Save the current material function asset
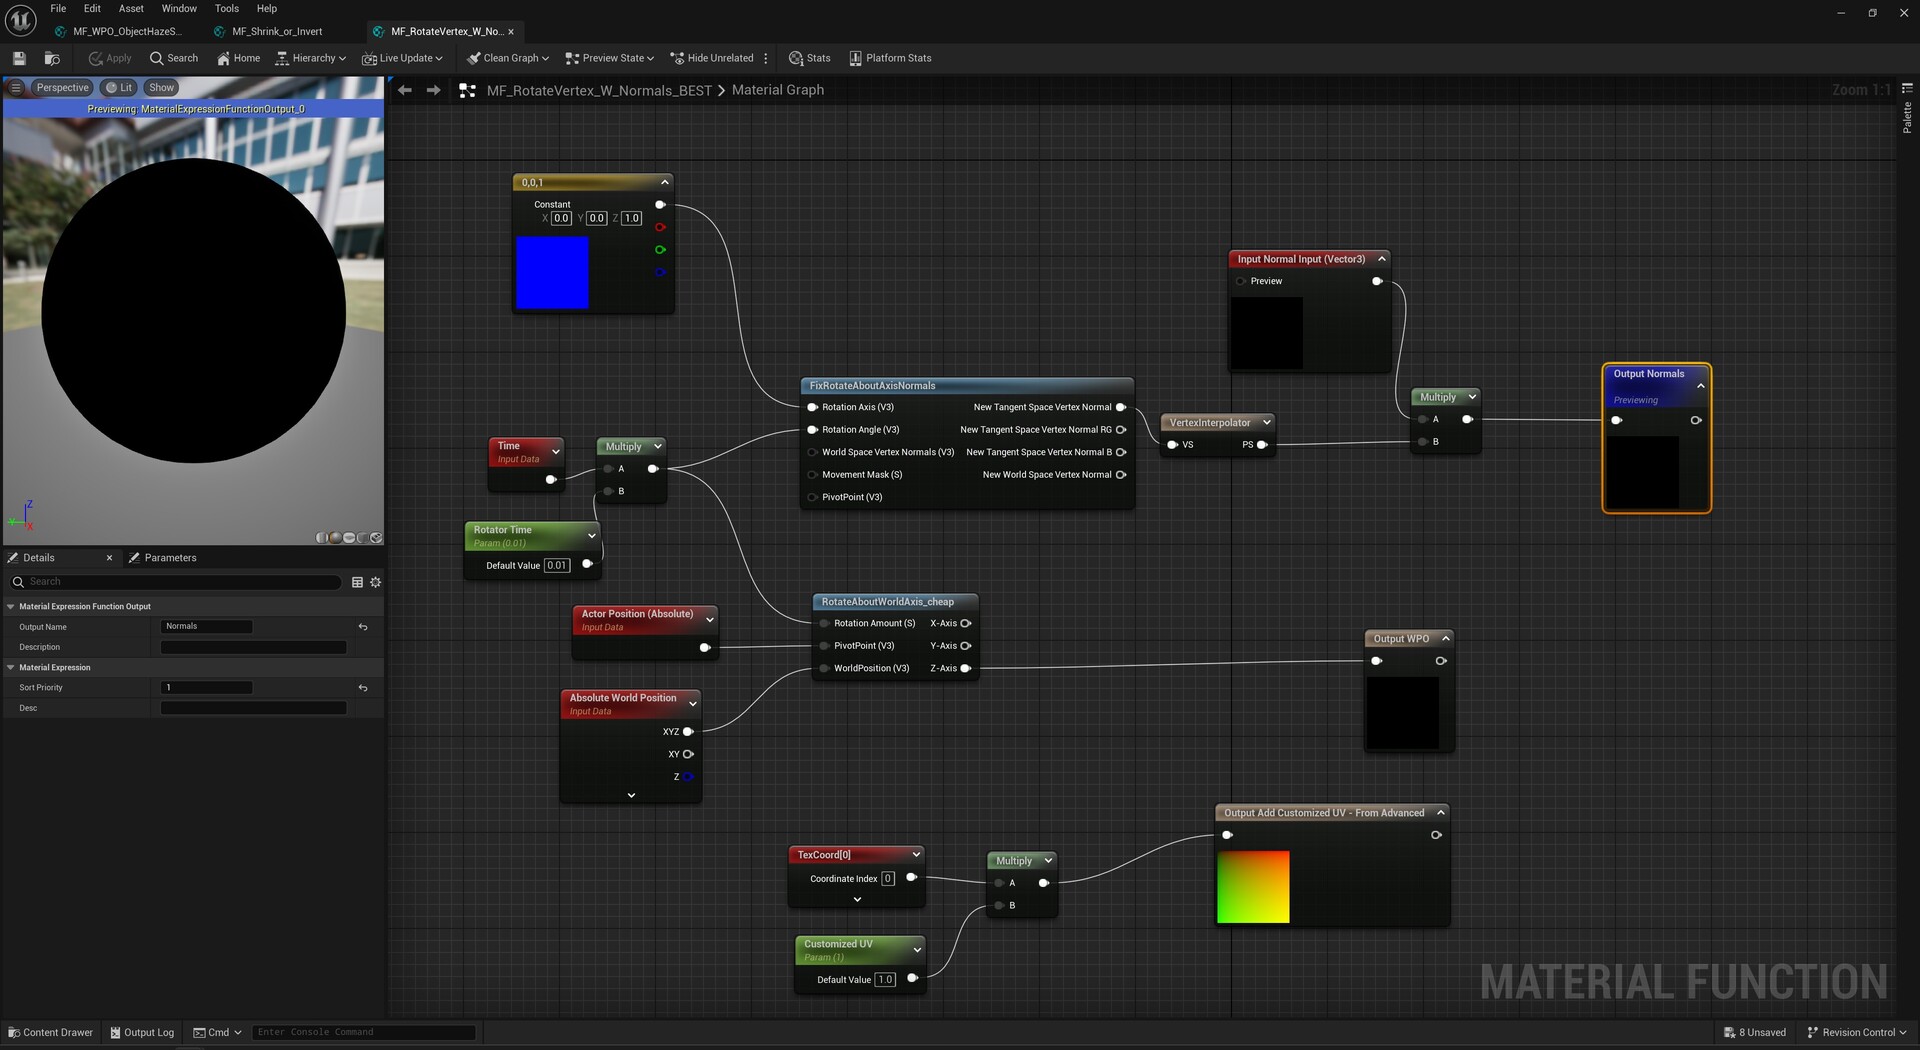 pyautogui.click(x=18, y=58)
